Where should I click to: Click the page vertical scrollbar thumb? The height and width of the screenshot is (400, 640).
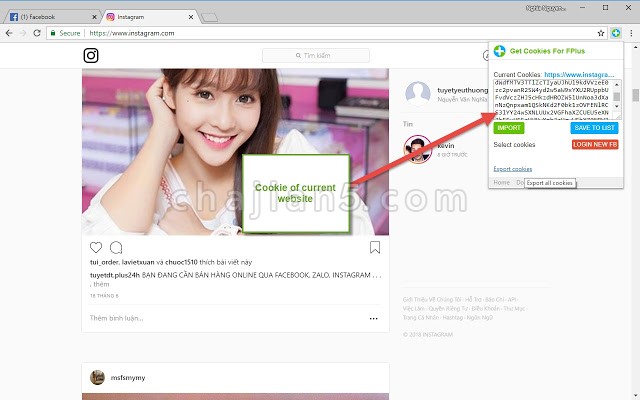tap(636, 95)
